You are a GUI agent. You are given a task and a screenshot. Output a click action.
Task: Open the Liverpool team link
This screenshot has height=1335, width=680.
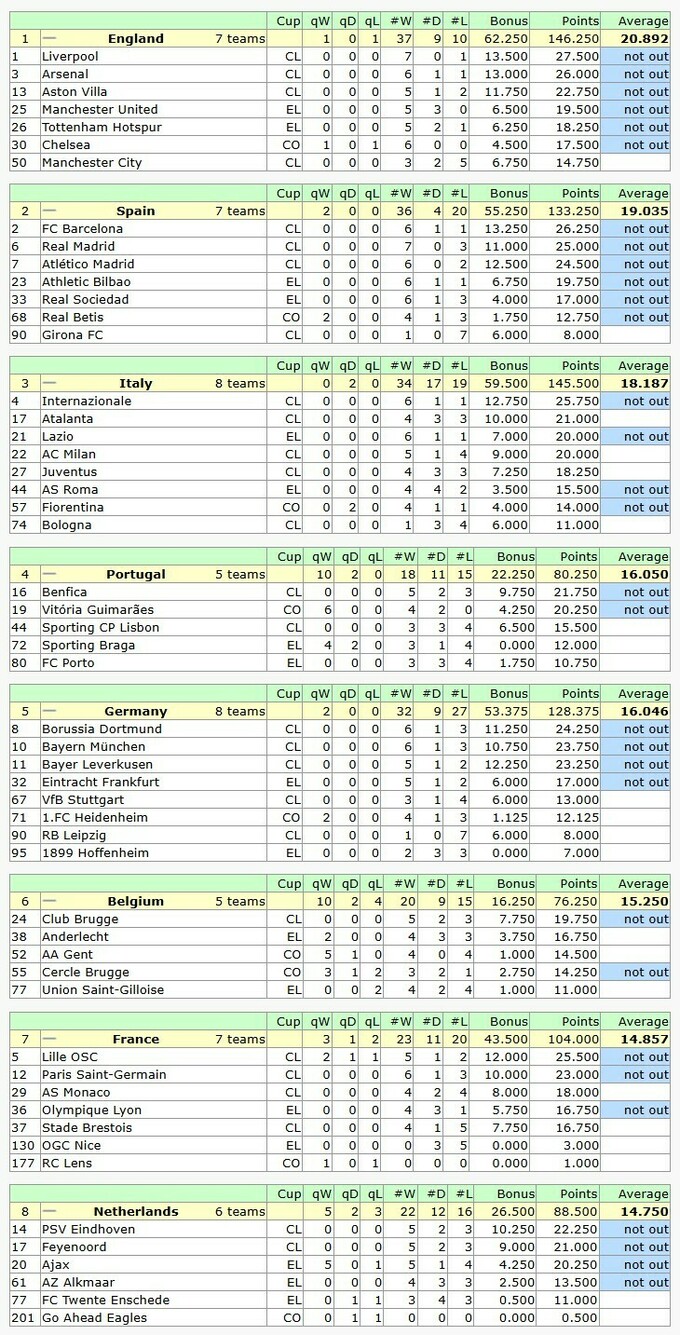coord(70,57)
